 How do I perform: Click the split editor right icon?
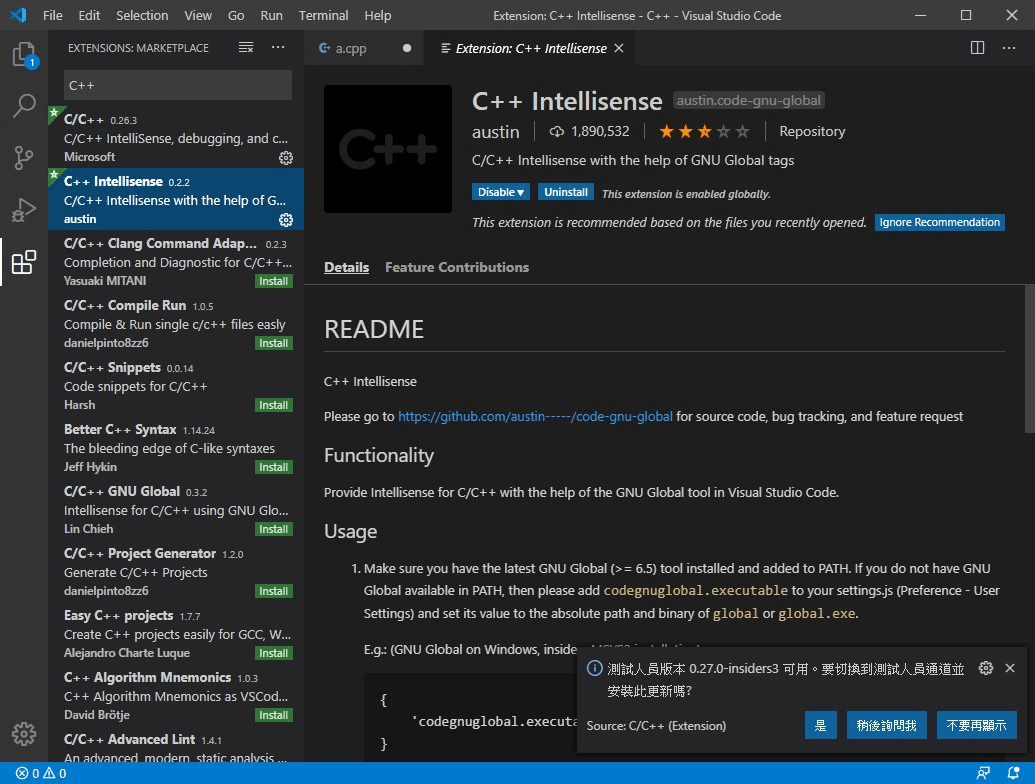[977, 48]
